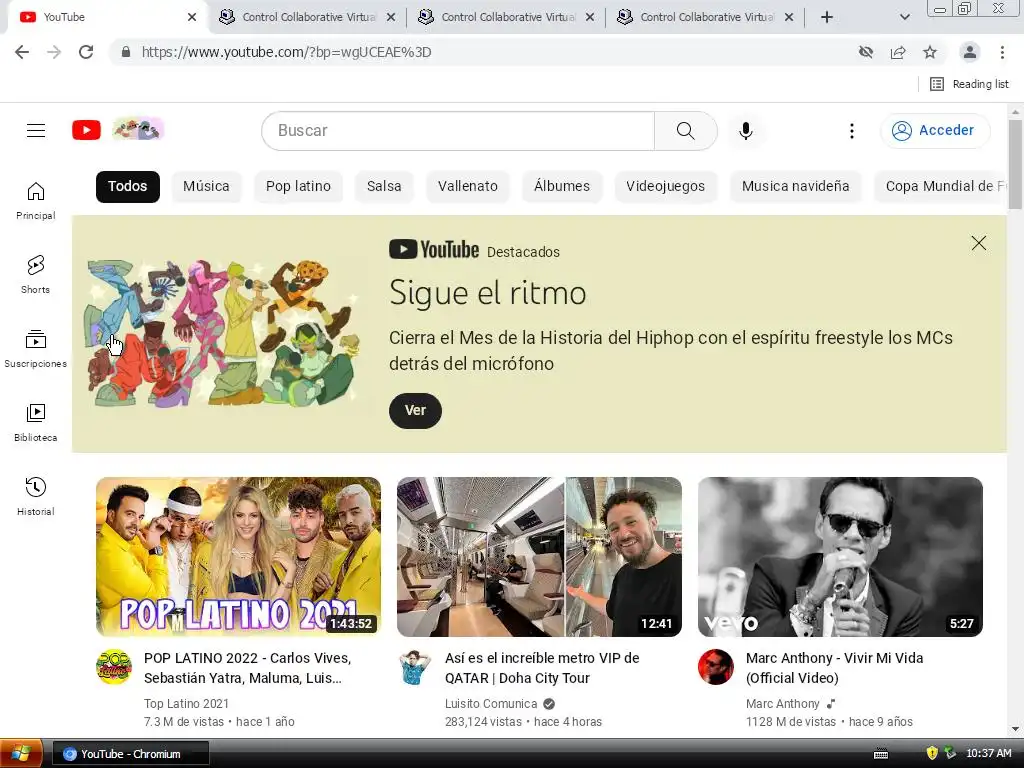Screen dimensions: 1024x768
Task: Click the Ver button in banner
Action: pos(415,410)
